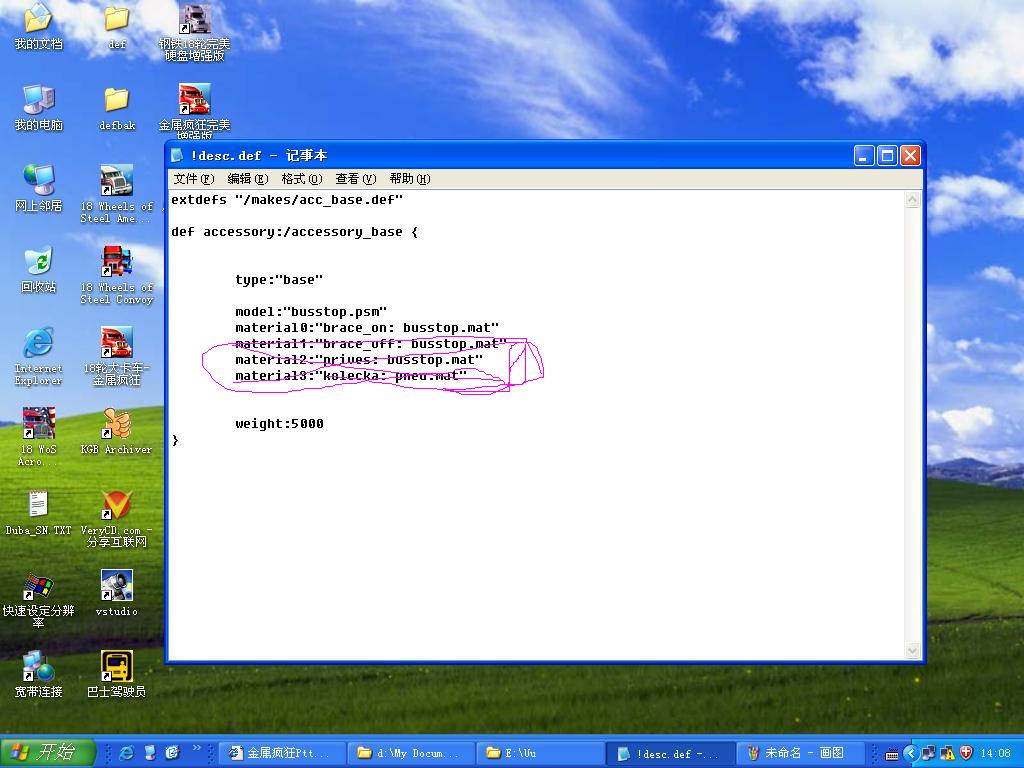
Task: Switch to the E:\Uu taskbar folder window
Action: tap(540, 753)
